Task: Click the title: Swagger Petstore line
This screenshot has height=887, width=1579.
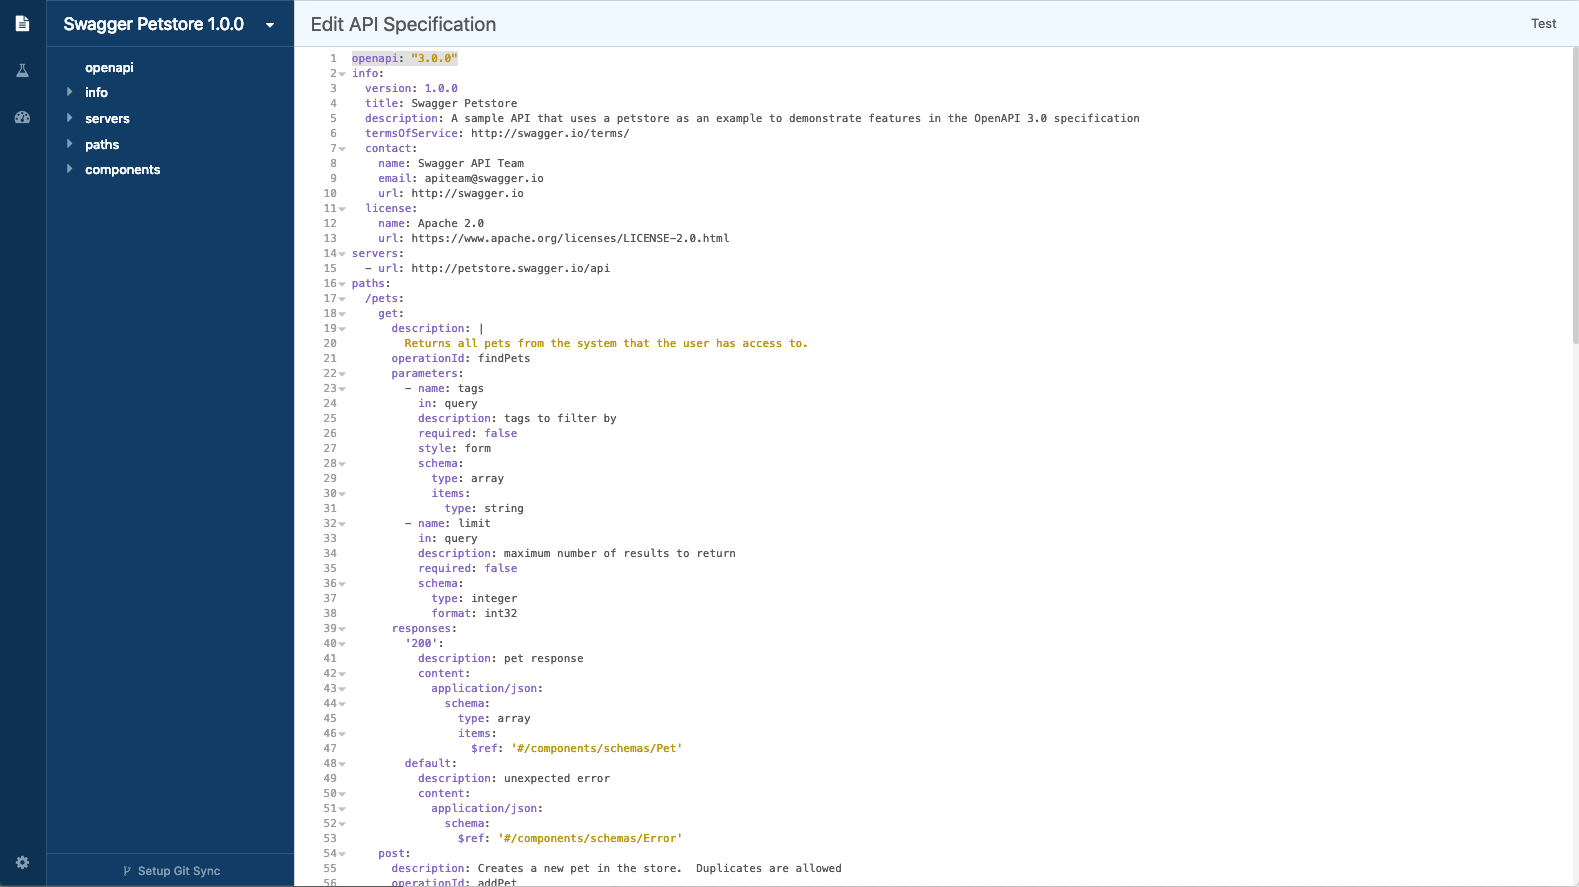Action: [x=441, y=103]
